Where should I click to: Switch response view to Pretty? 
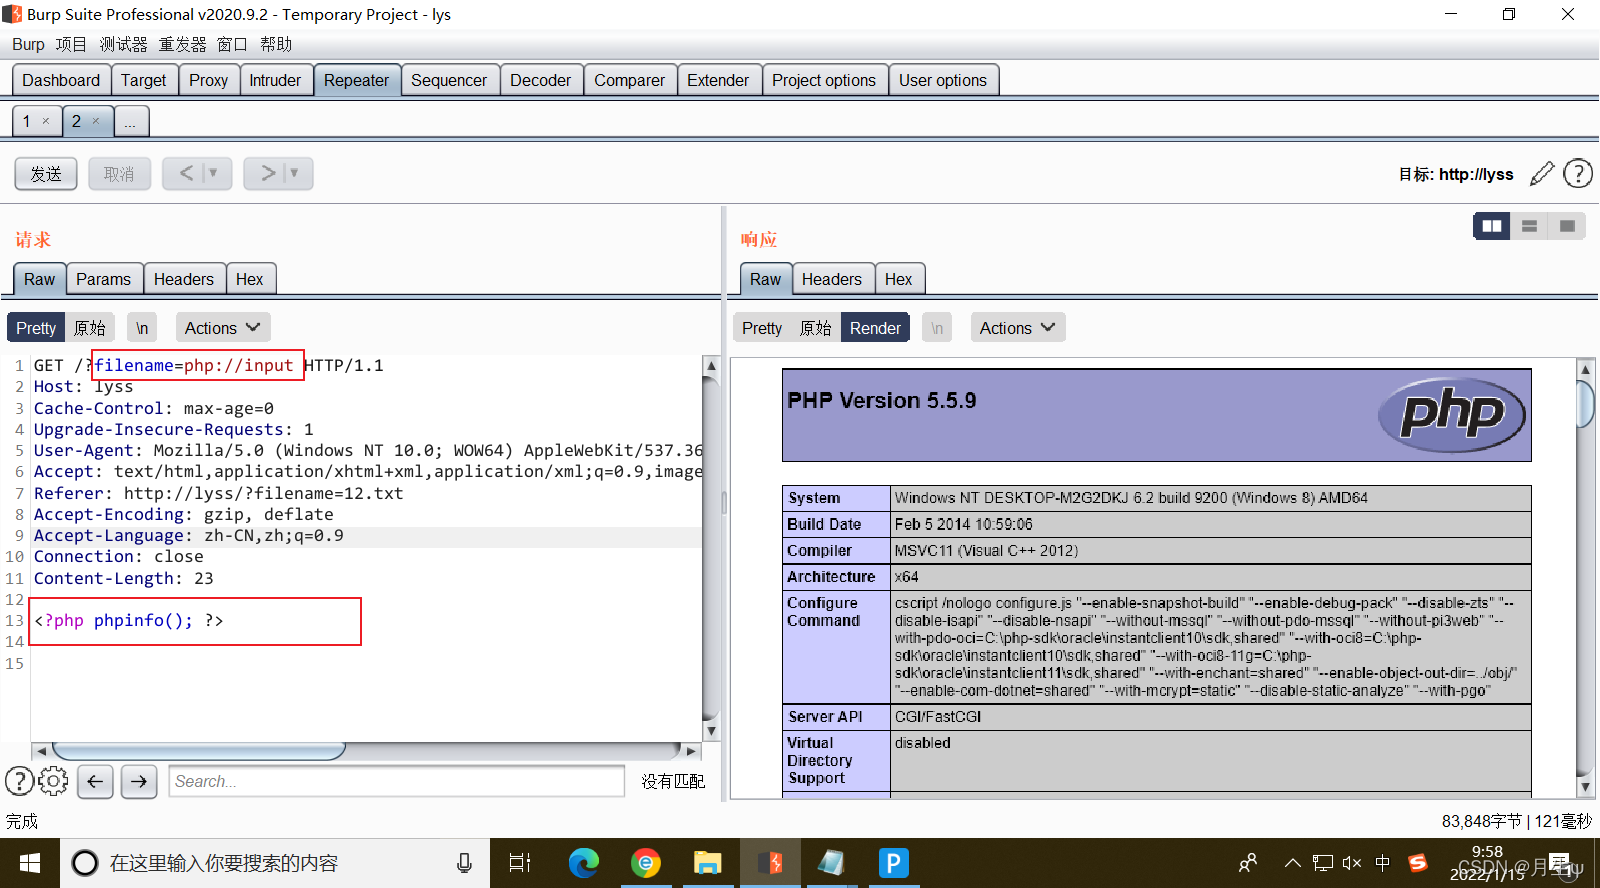(762, 328)
